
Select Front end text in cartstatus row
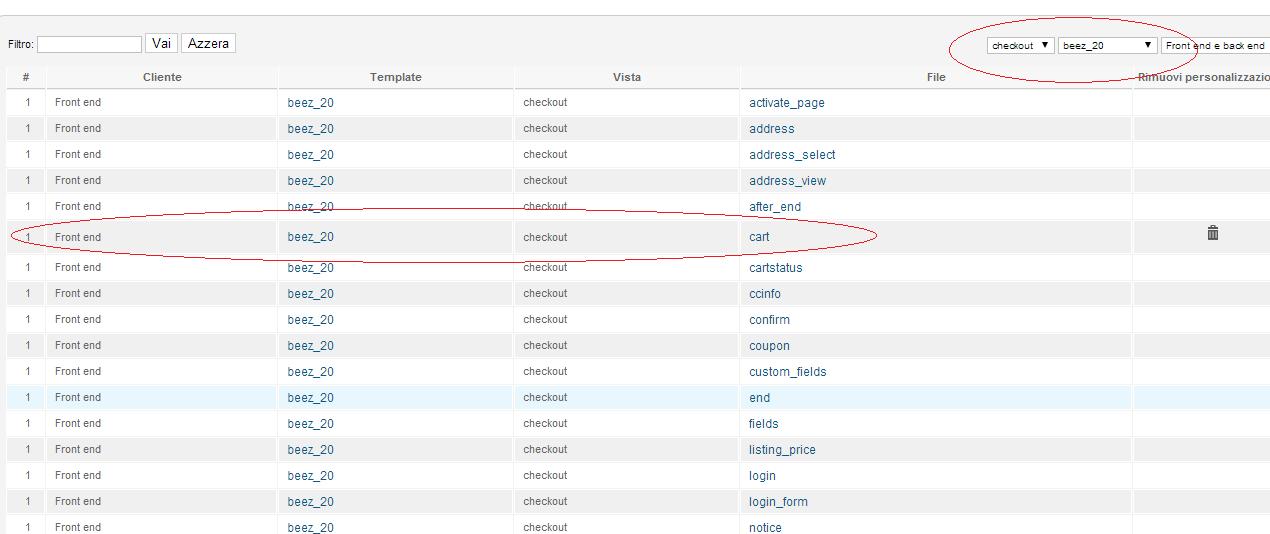pyautogui.click(x=78, y=267)
